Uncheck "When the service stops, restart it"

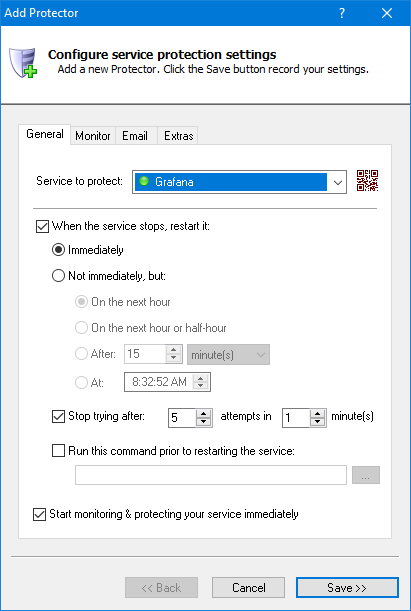42,226
